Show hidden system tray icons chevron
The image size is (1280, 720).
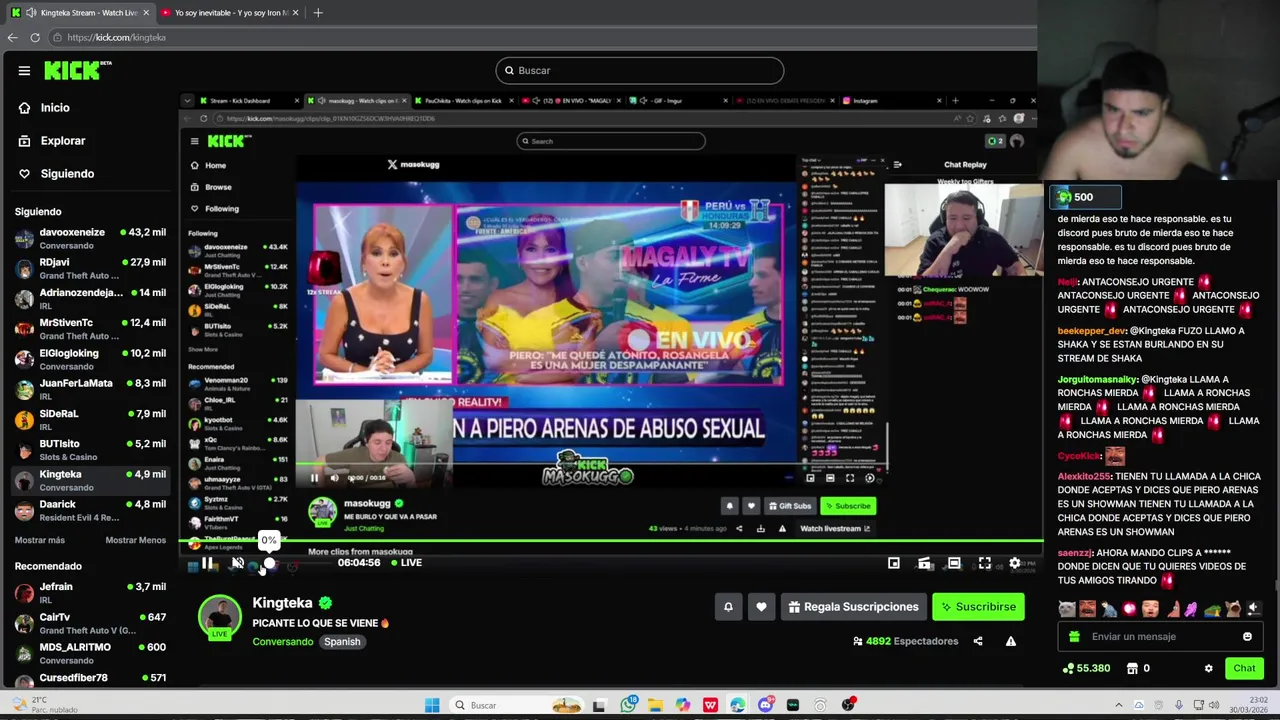1119,705
